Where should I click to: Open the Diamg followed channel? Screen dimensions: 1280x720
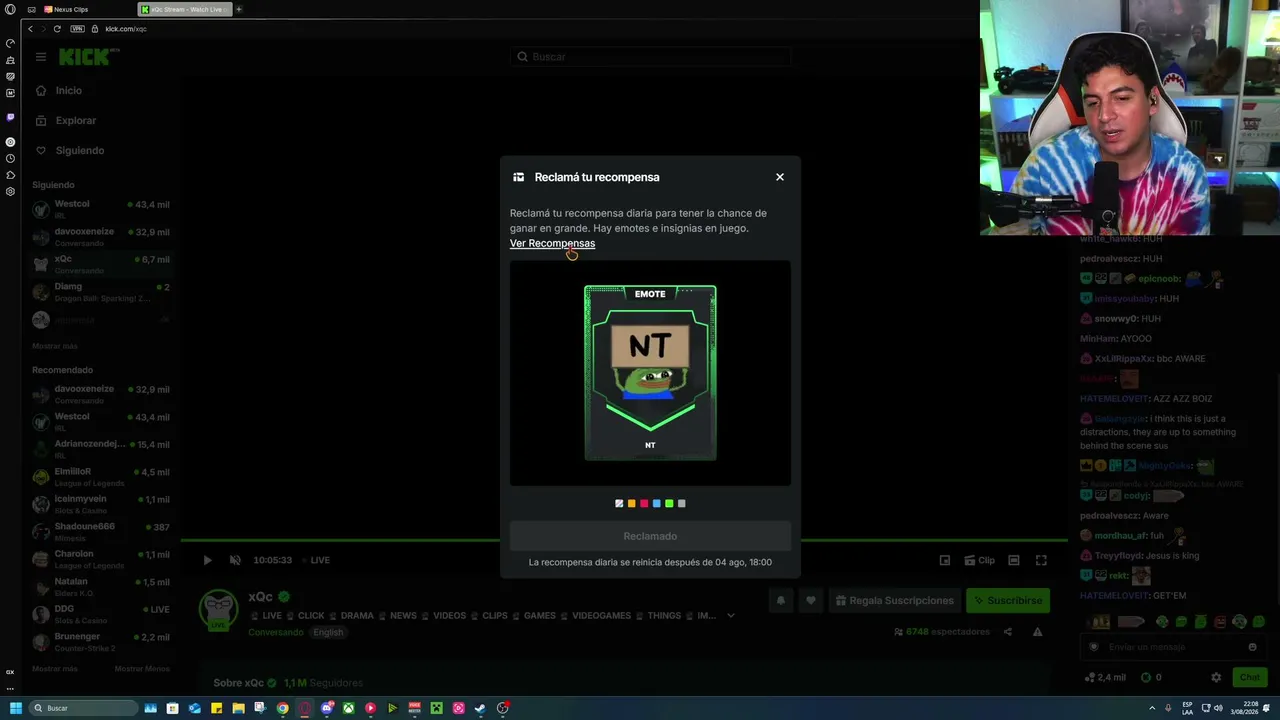[100, 292]
